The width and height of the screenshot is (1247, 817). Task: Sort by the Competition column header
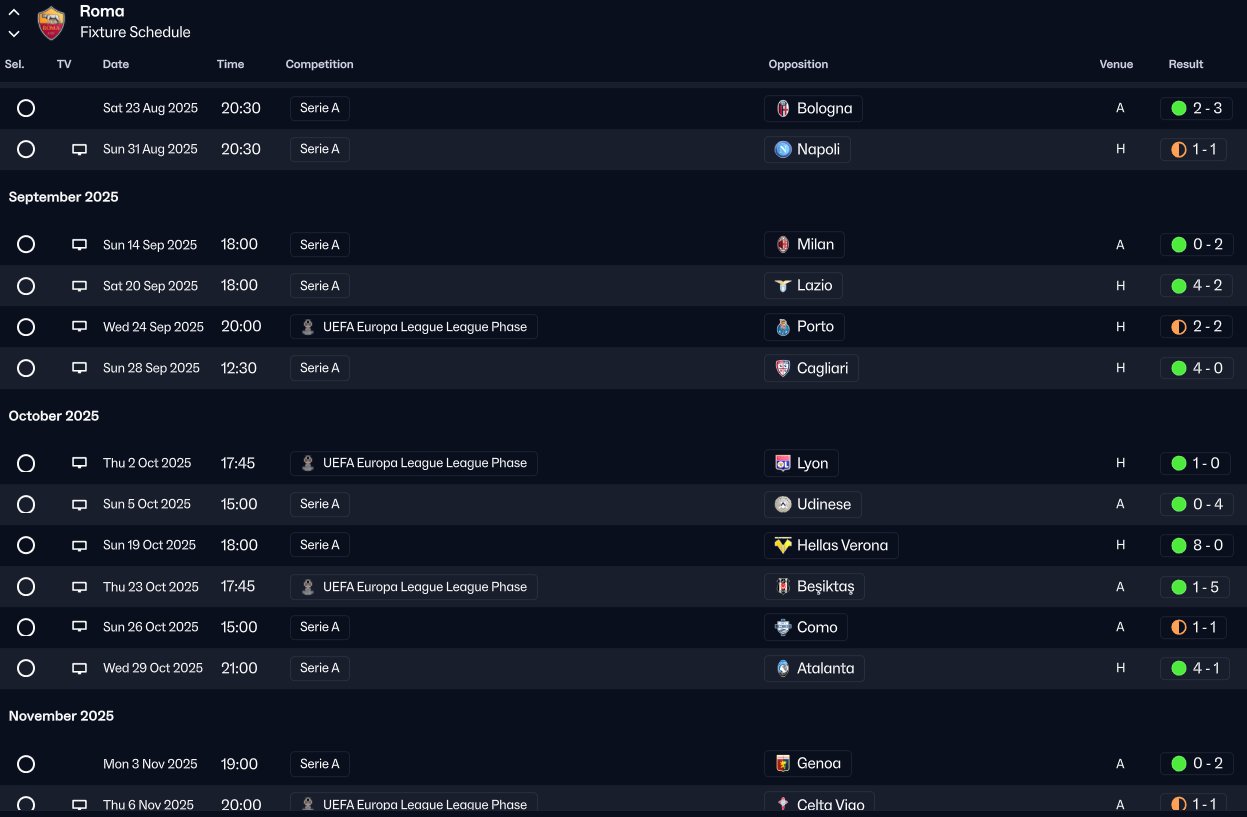(319, 64)
